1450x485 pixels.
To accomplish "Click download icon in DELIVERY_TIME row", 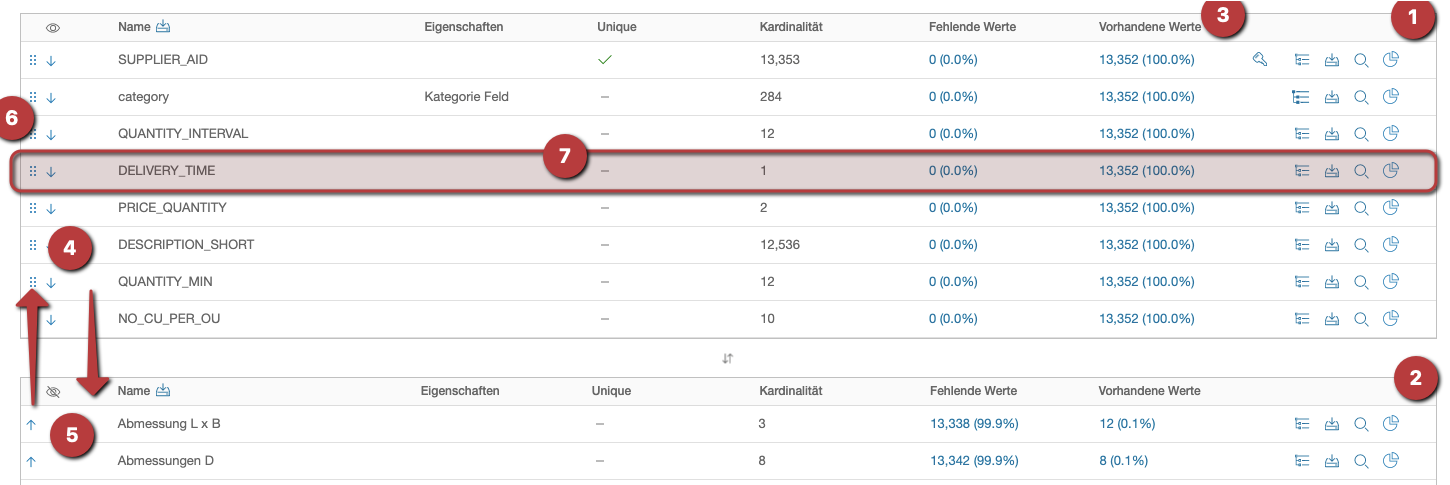I will (1331, 171).
